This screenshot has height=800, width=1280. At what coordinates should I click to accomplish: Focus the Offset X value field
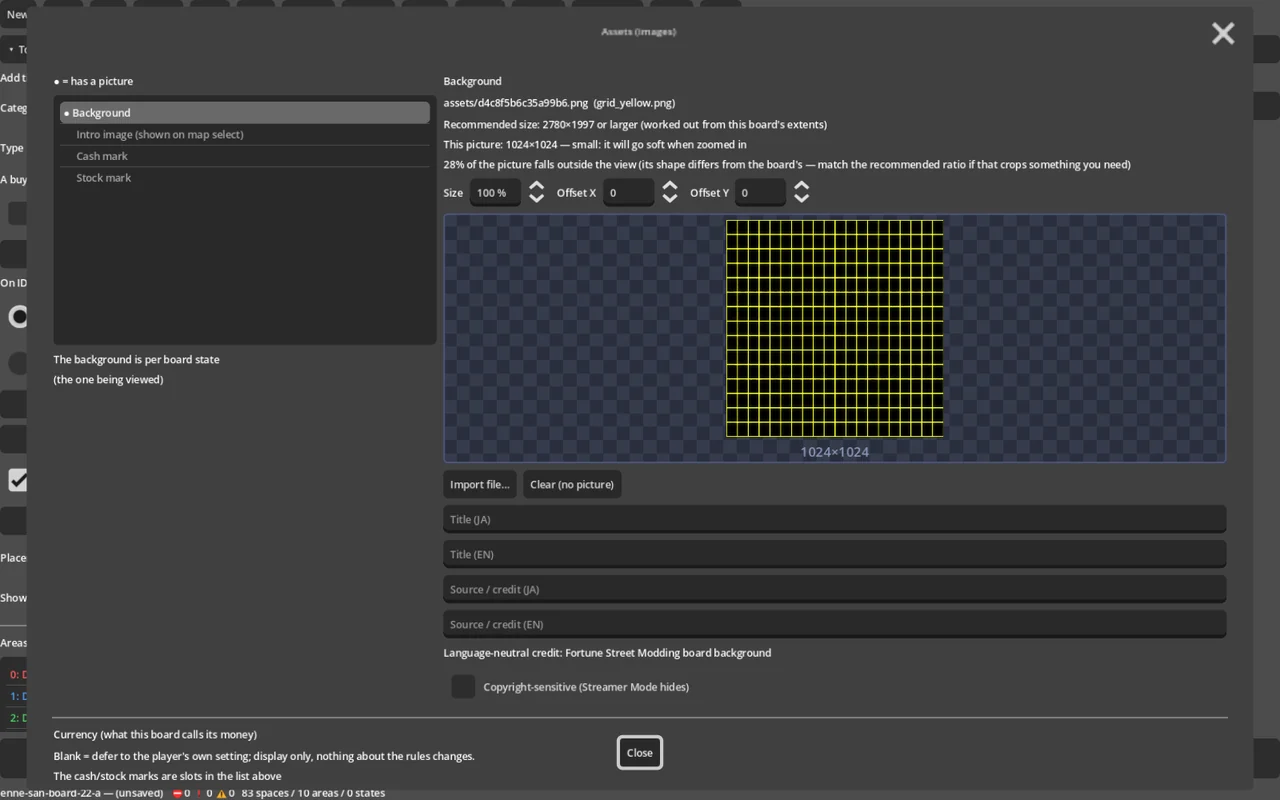coord(628,192)
